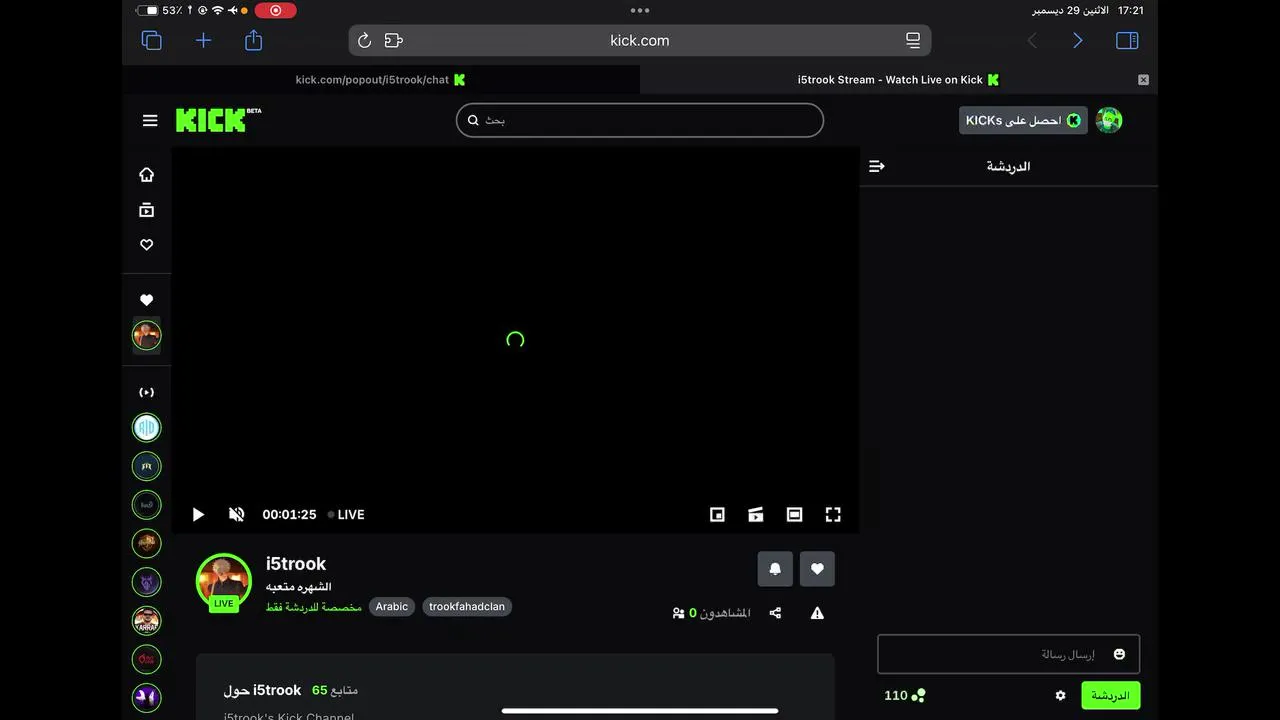Select the trookfahadclan tag
This screenshot has width=1280, height=720.
467,606
